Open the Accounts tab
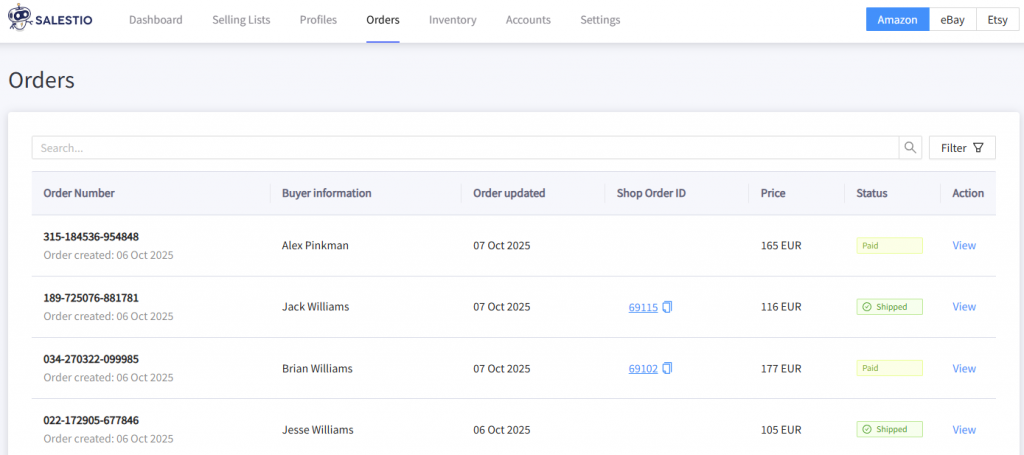The image size is (1024, 455). coord(528,20)
